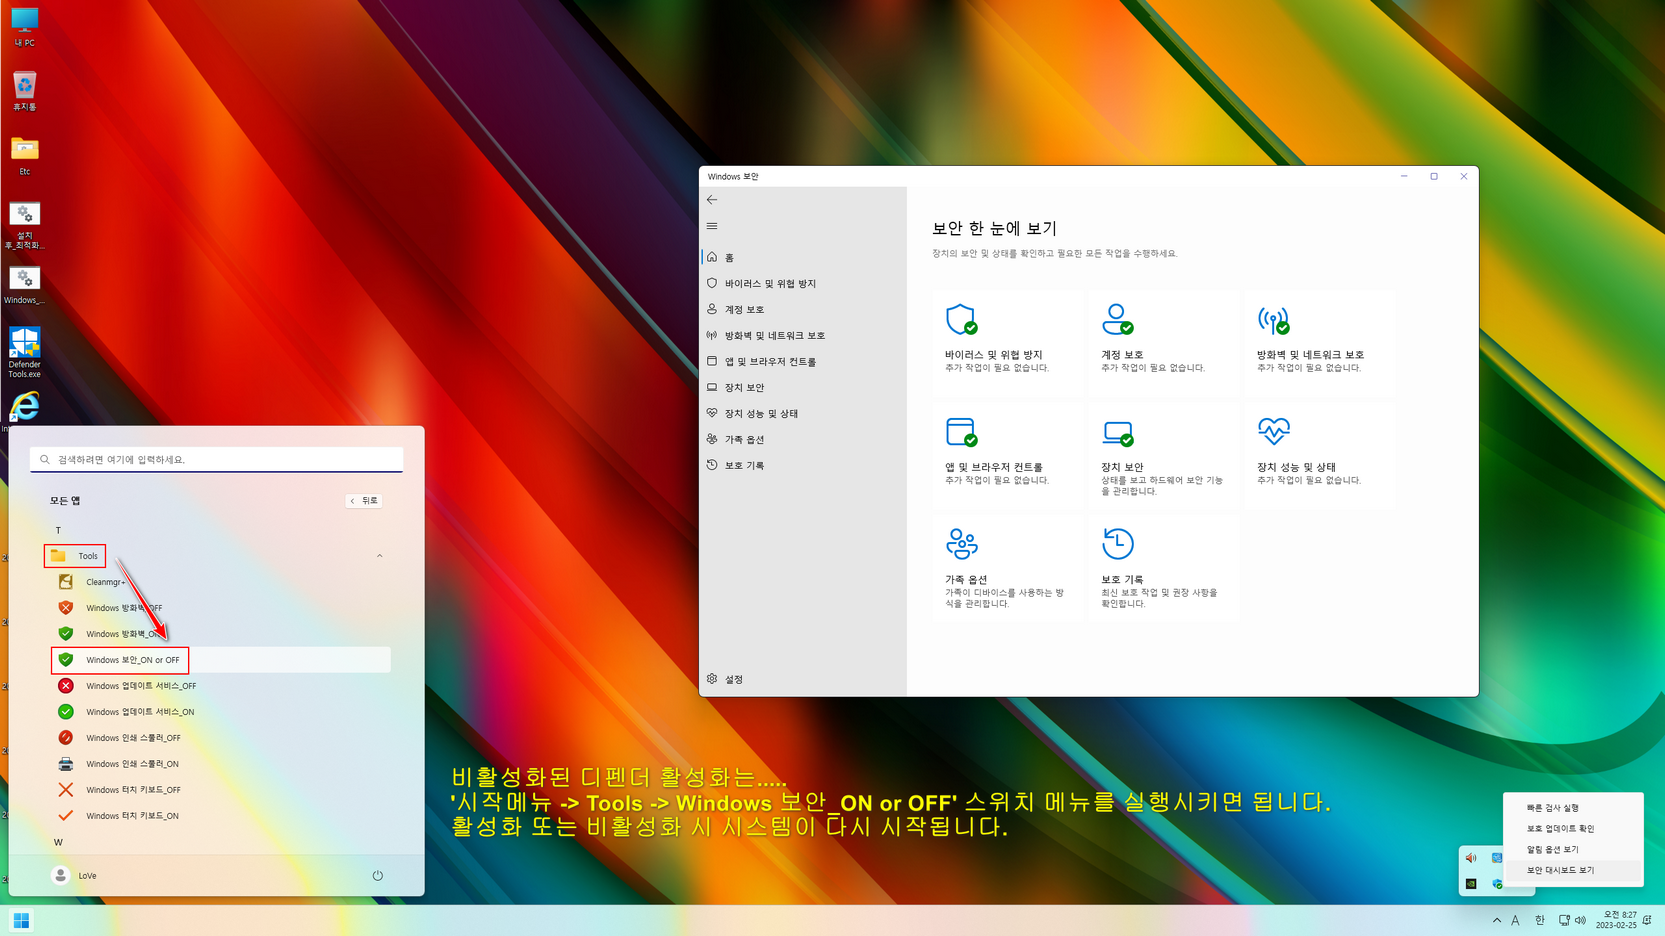Go to 홈 in the Windows 보안 sidebar
Image resolution: width=1665 pixels, height=936 pixels.
click(x=803, y=257)
